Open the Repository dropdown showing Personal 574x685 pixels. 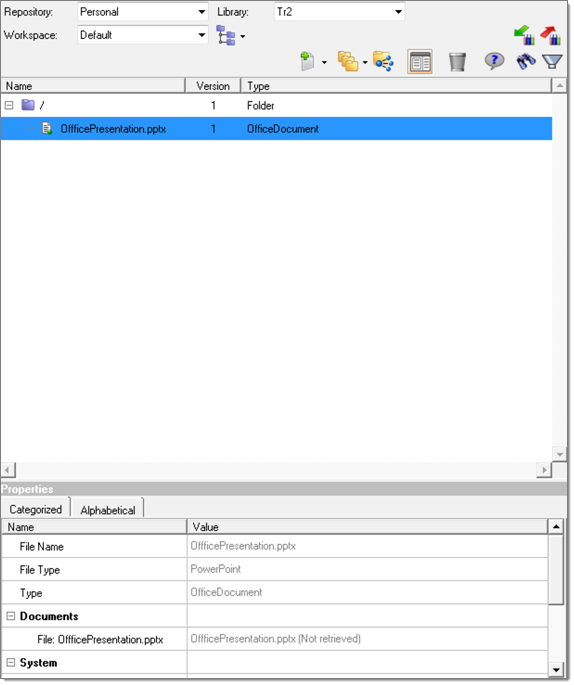tap(142, 12)
